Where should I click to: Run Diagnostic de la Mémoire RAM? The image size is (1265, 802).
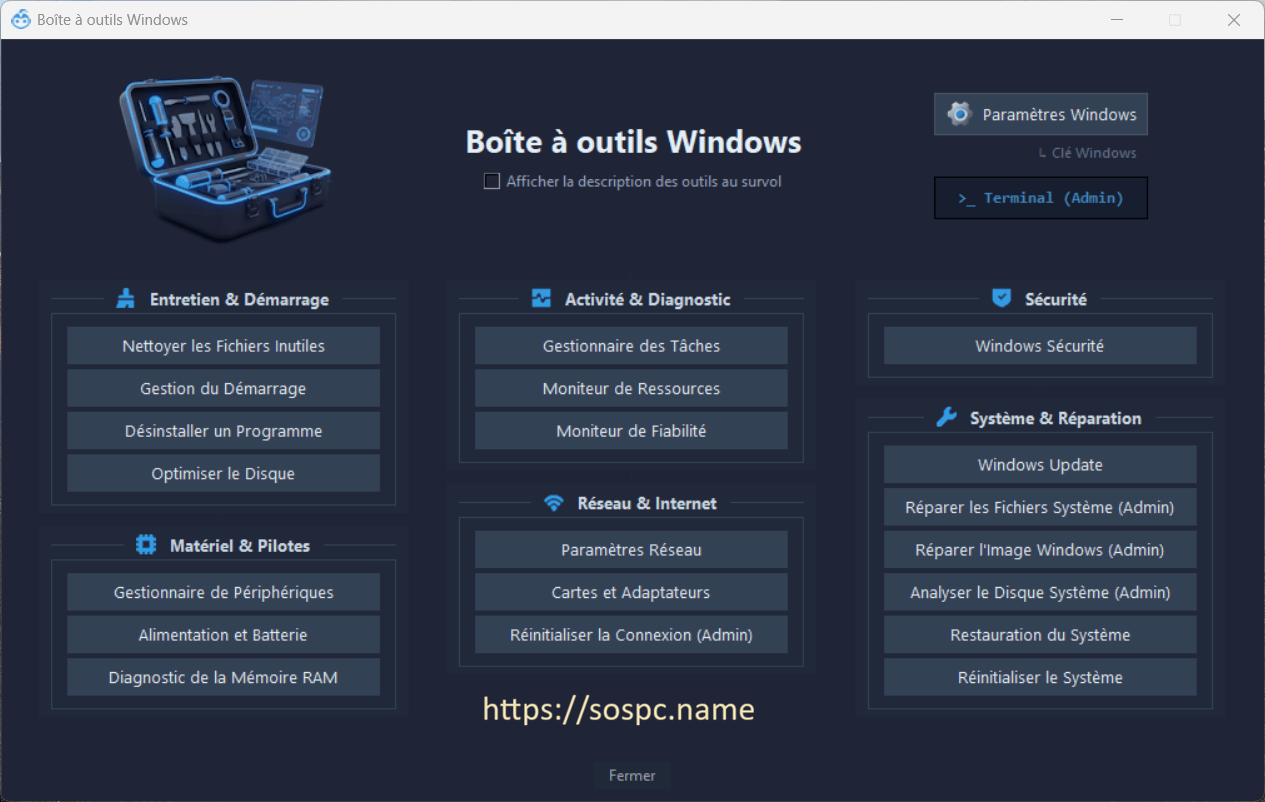tap(223, 677)
